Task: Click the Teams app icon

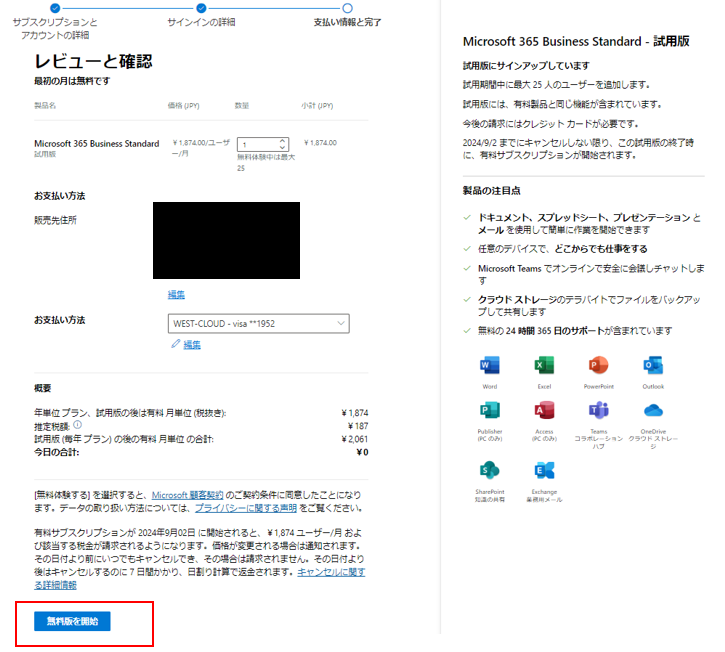Action: pos(598,410)
